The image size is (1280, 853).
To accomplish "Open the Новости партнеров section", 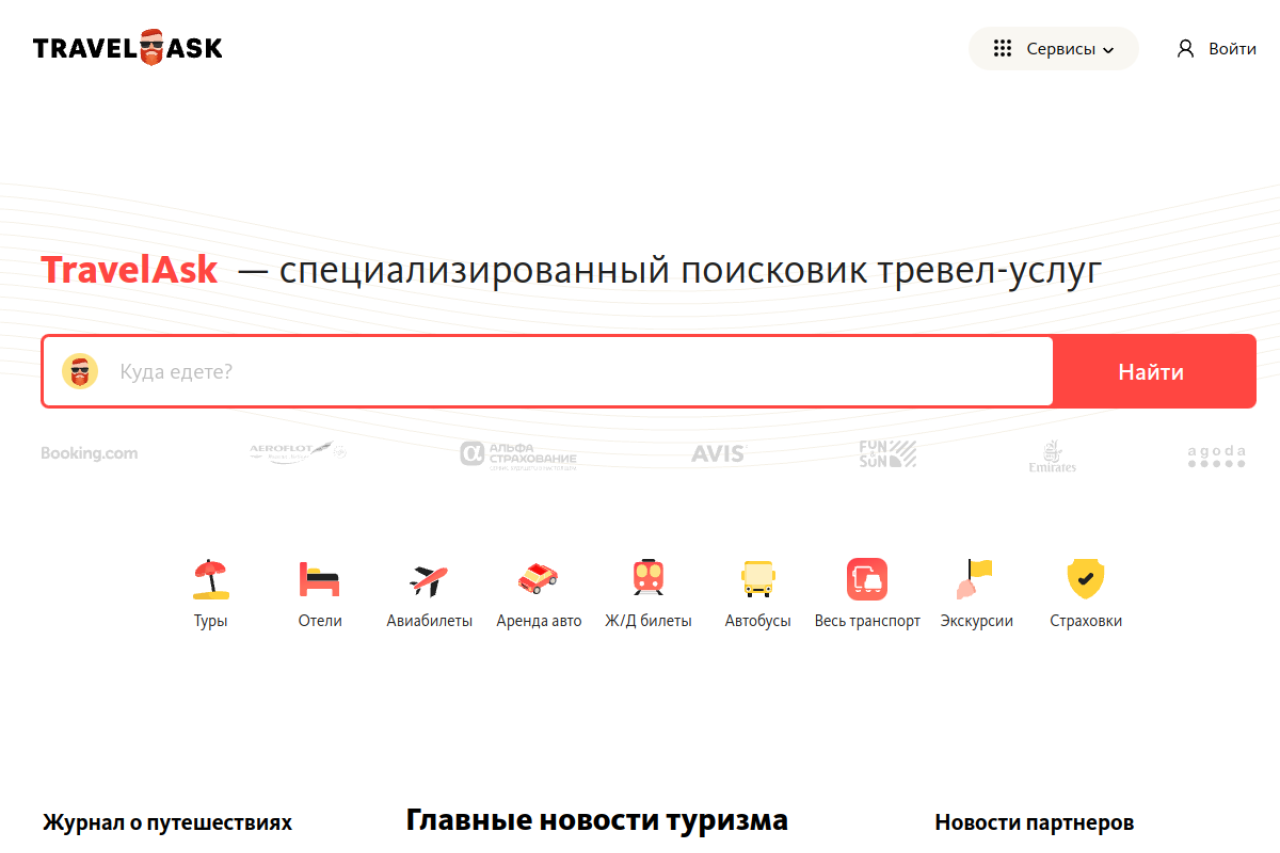I will pyautogui.click(x=1034, y=823).
